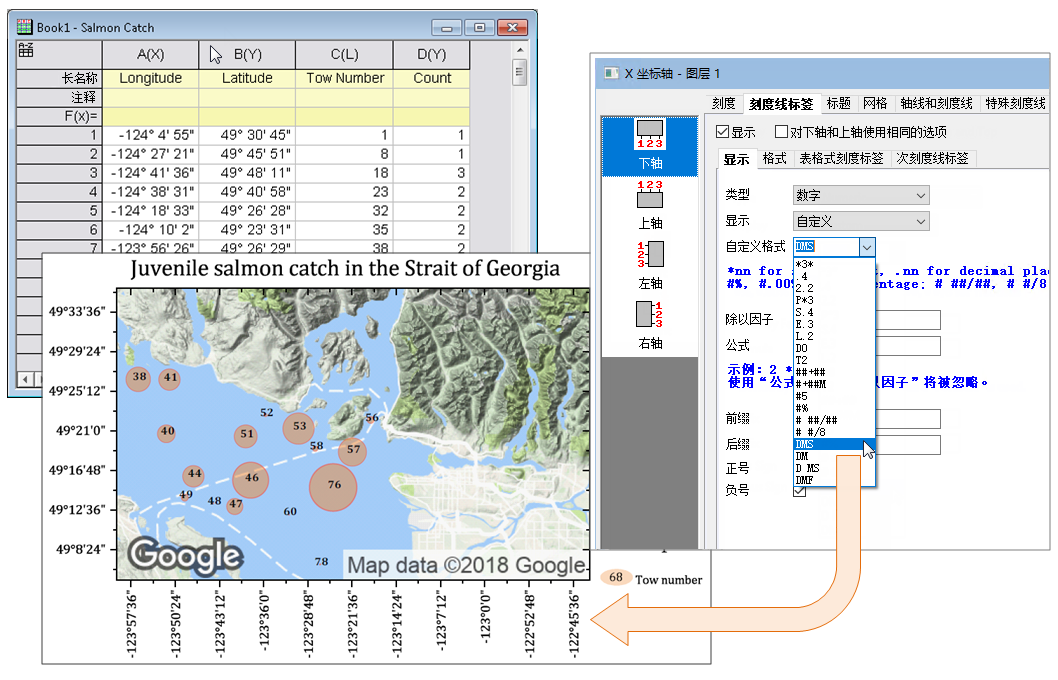This screenshot has width=1058, height=680.
Task: Click bubble 76 on the map graph
Action: click(333, 486)
